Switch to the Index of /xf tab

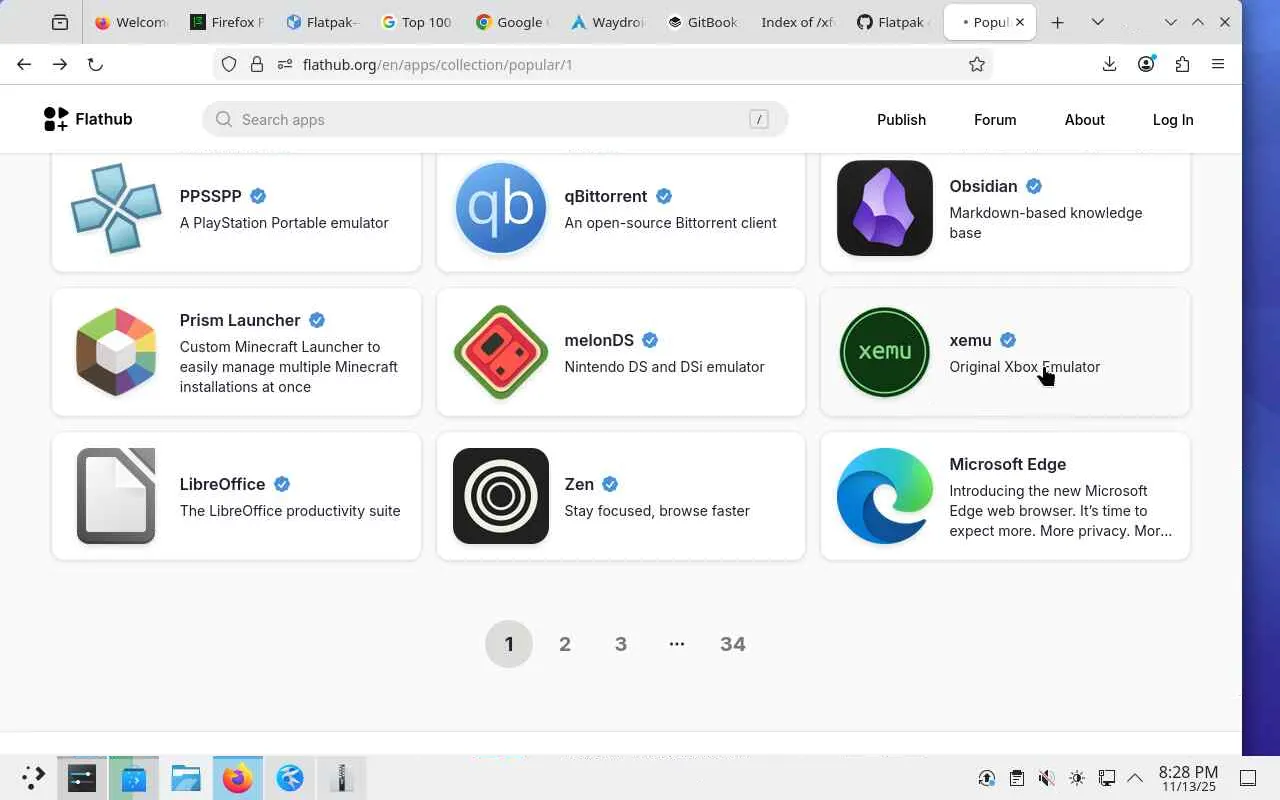pos(798,22)
